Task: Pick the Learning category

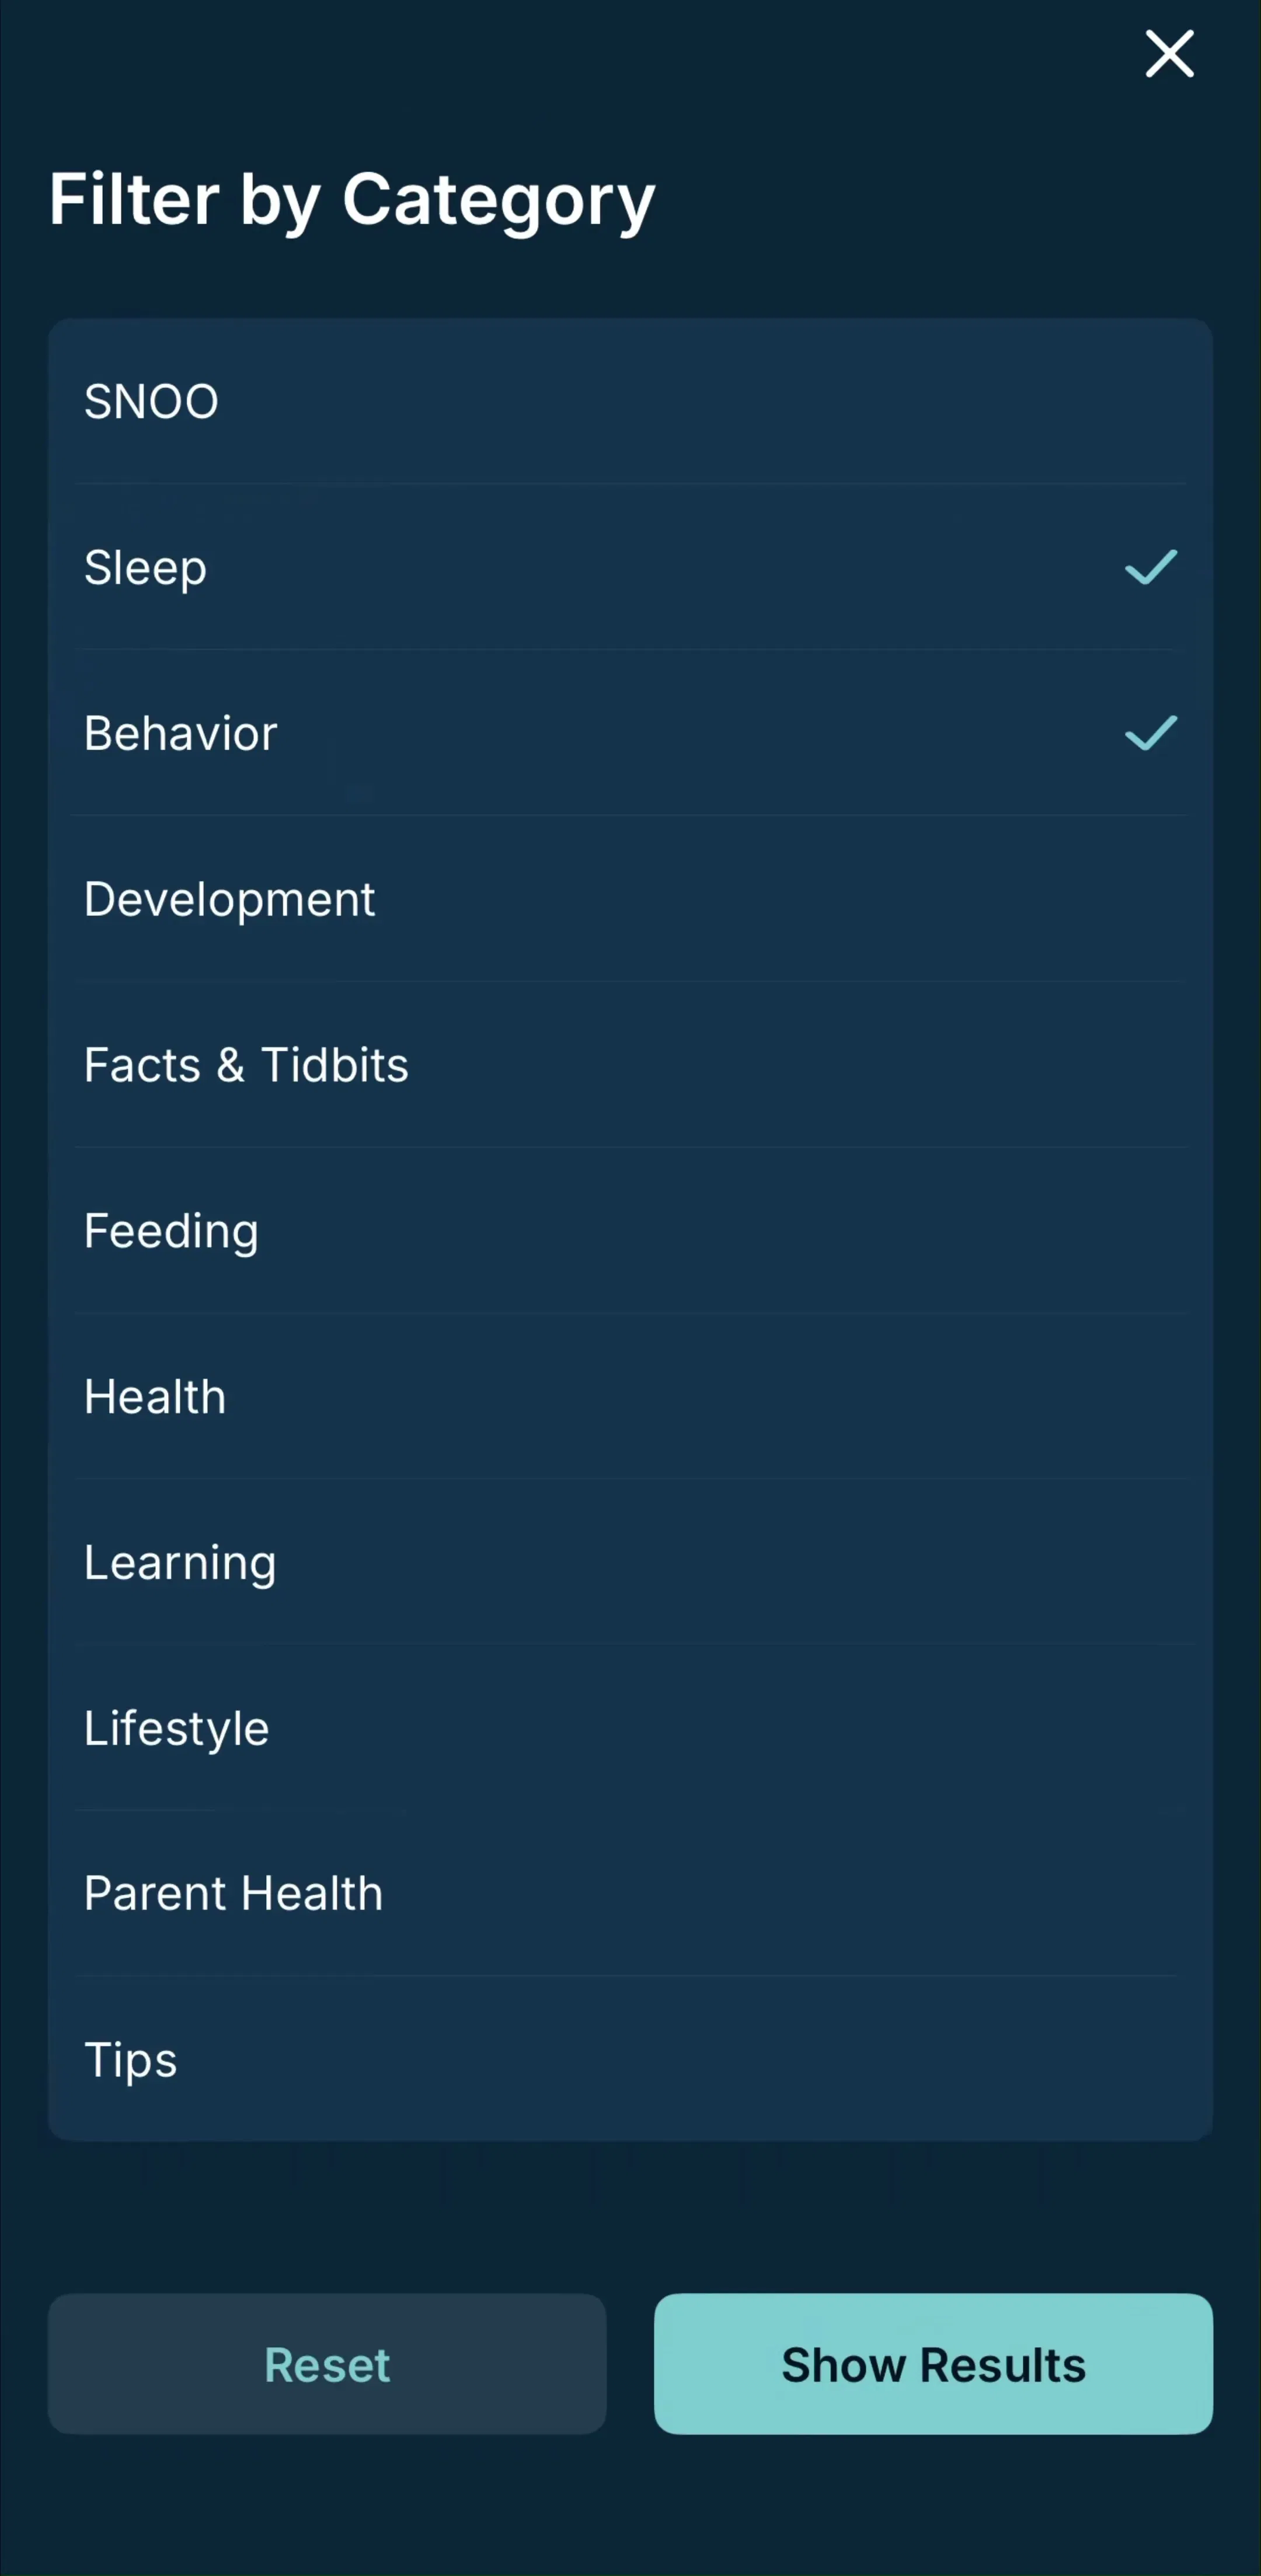Action: coord(631,1562)
